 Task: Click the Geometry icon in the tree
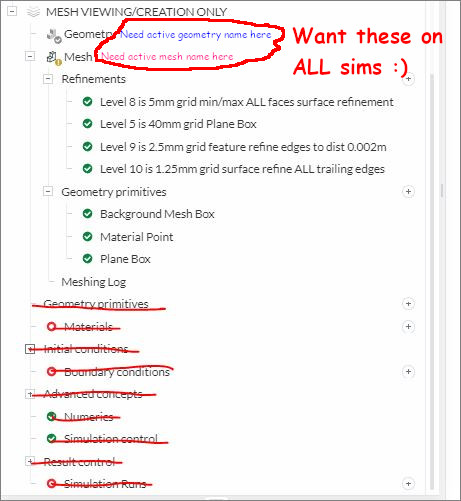(53, 35)
